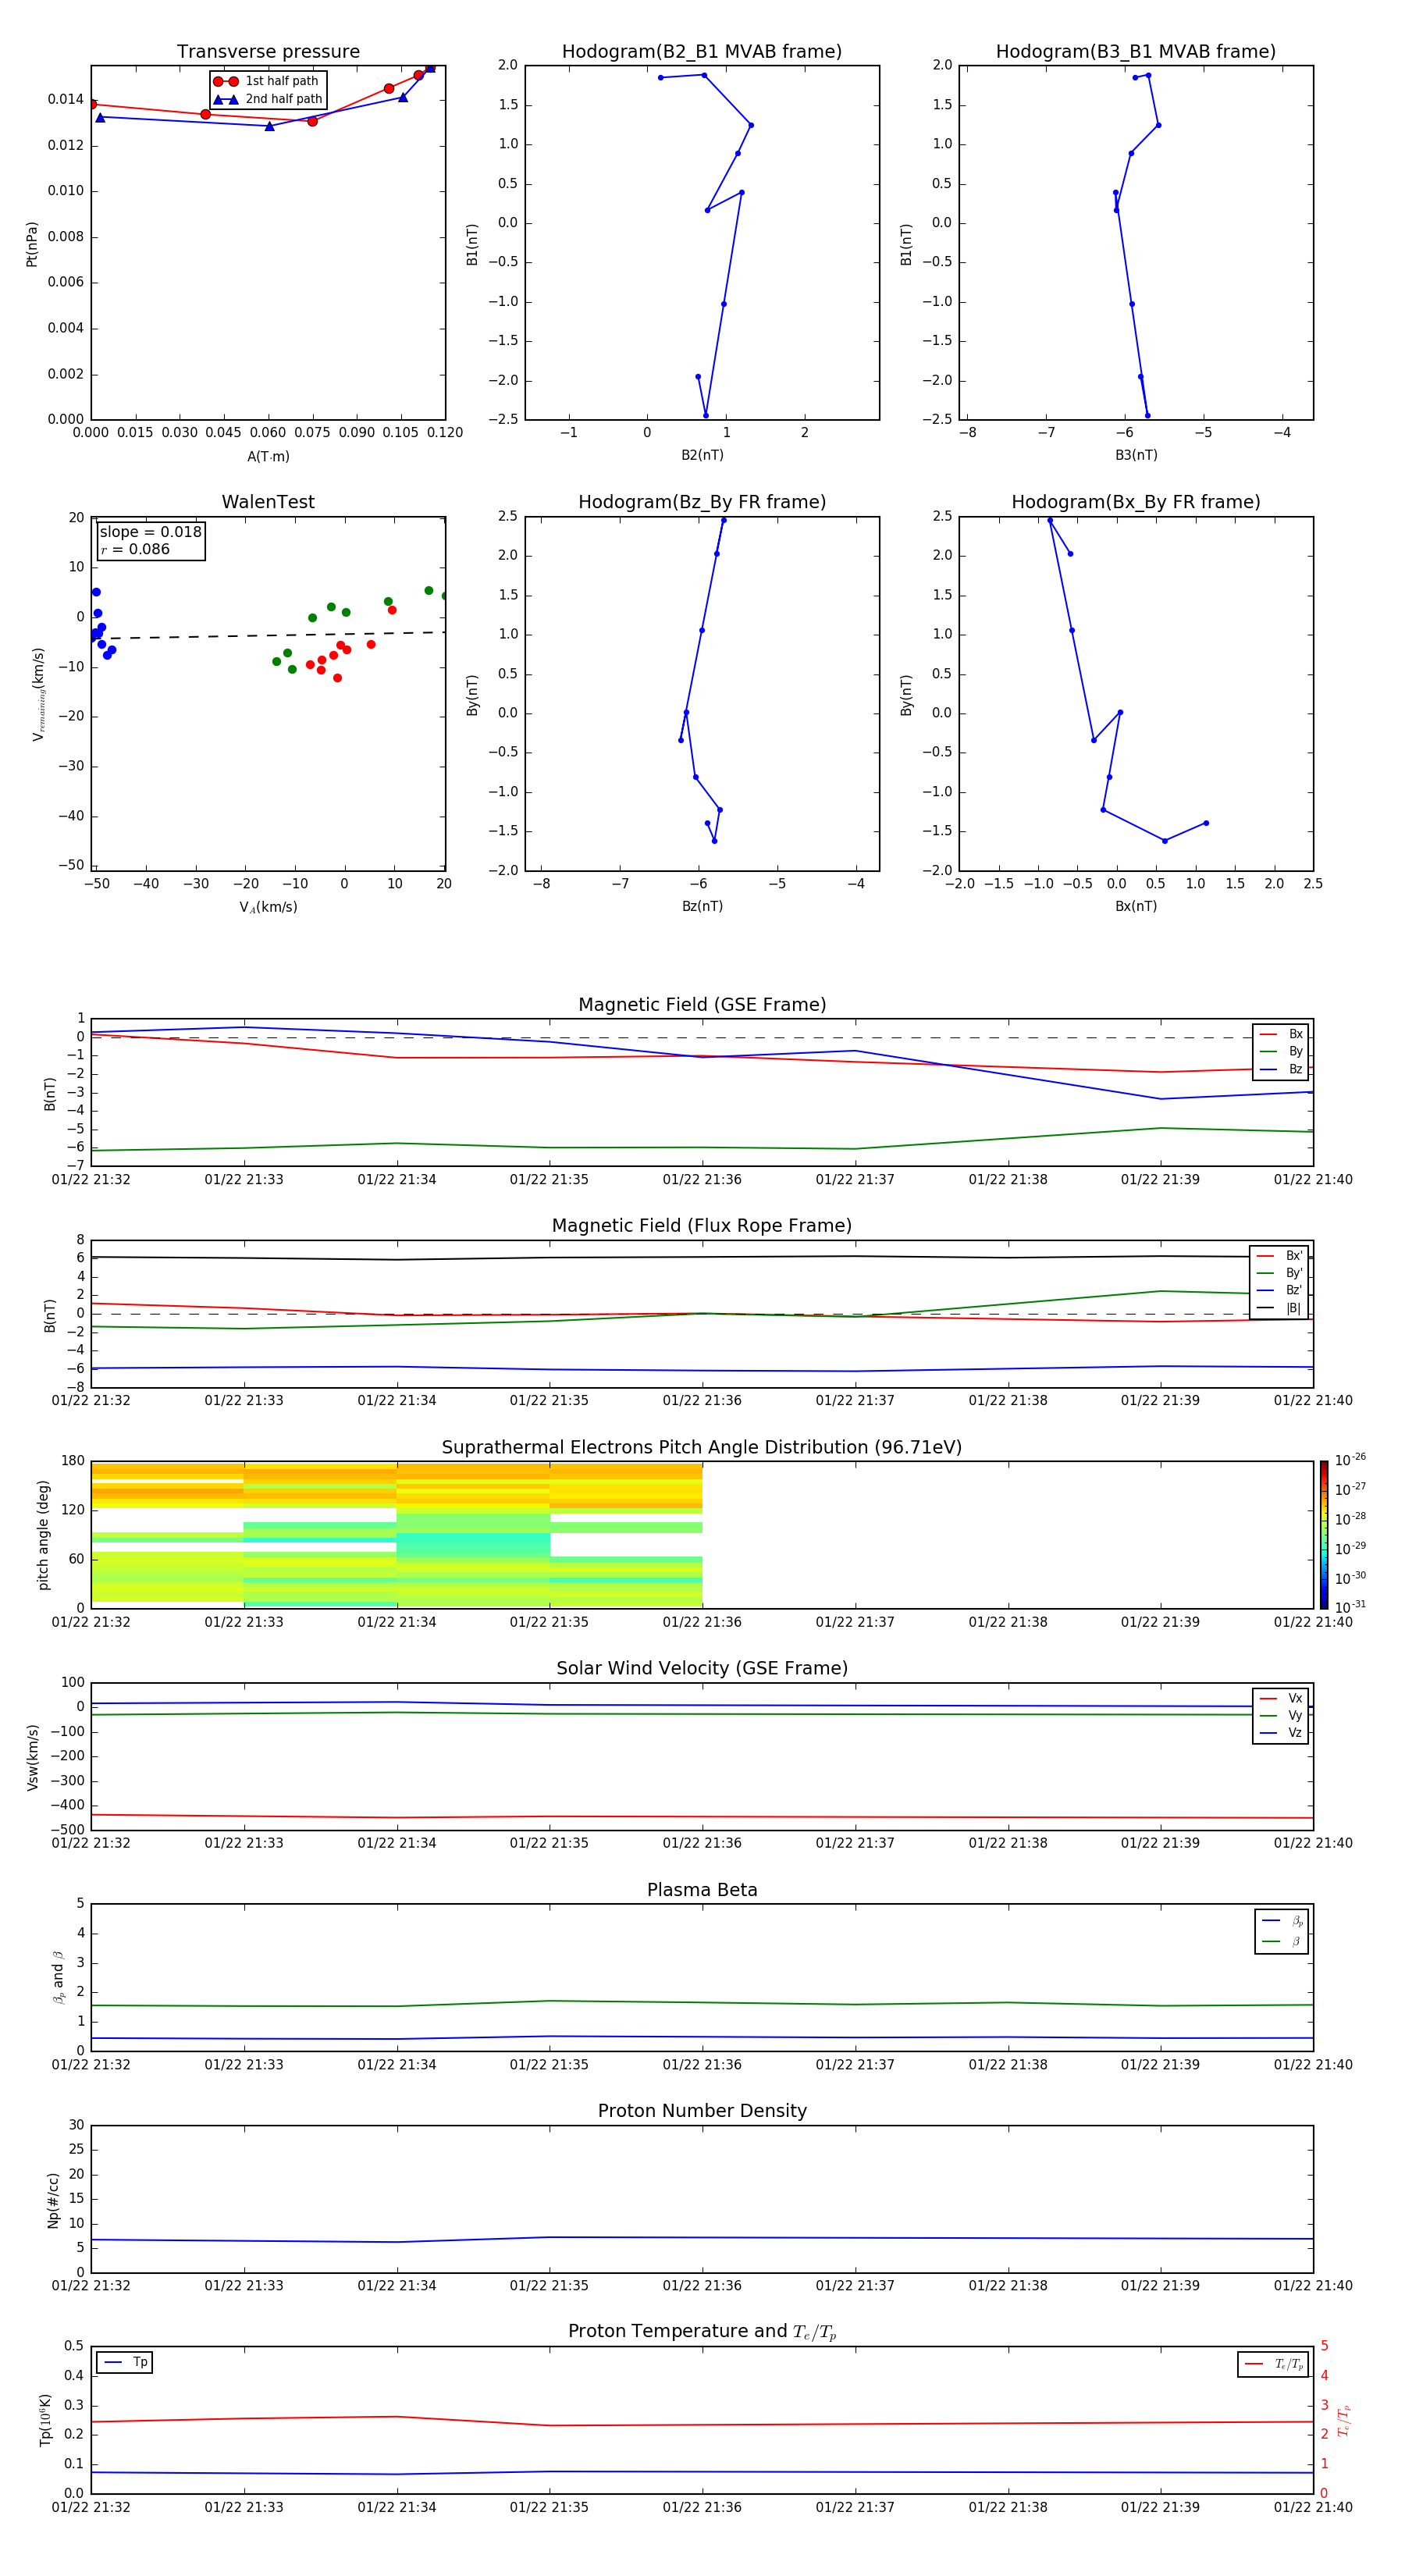
Task: Click the 'Pt(nPa)' y-axis label
Action: coord(32,244)
